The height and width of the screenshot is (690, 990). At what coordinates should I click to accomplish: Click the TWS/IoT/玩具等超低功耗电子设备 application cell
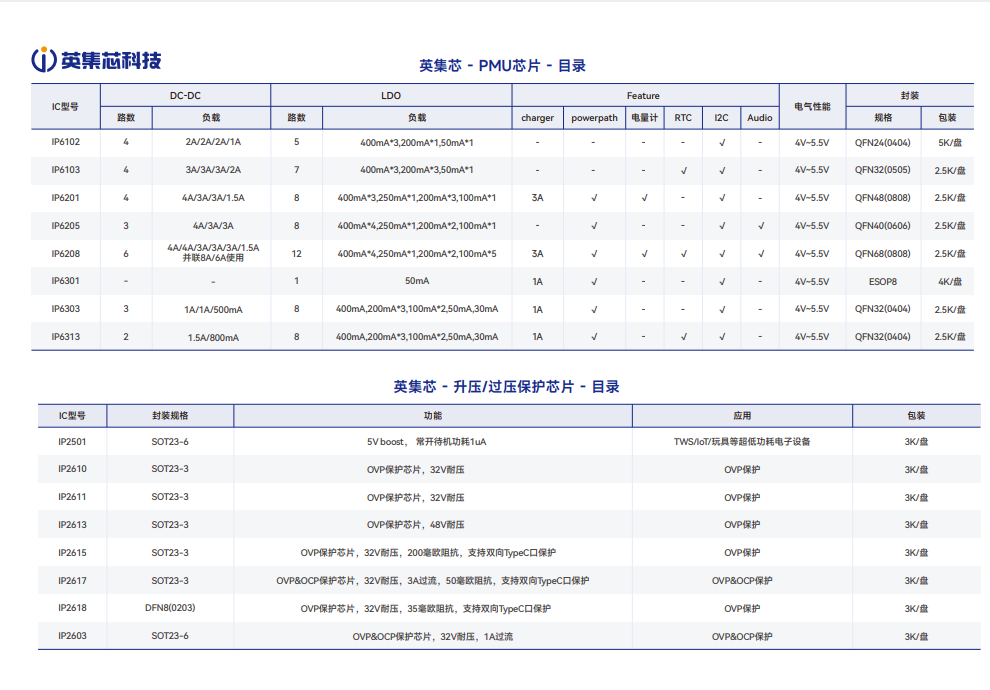[742, 442]
